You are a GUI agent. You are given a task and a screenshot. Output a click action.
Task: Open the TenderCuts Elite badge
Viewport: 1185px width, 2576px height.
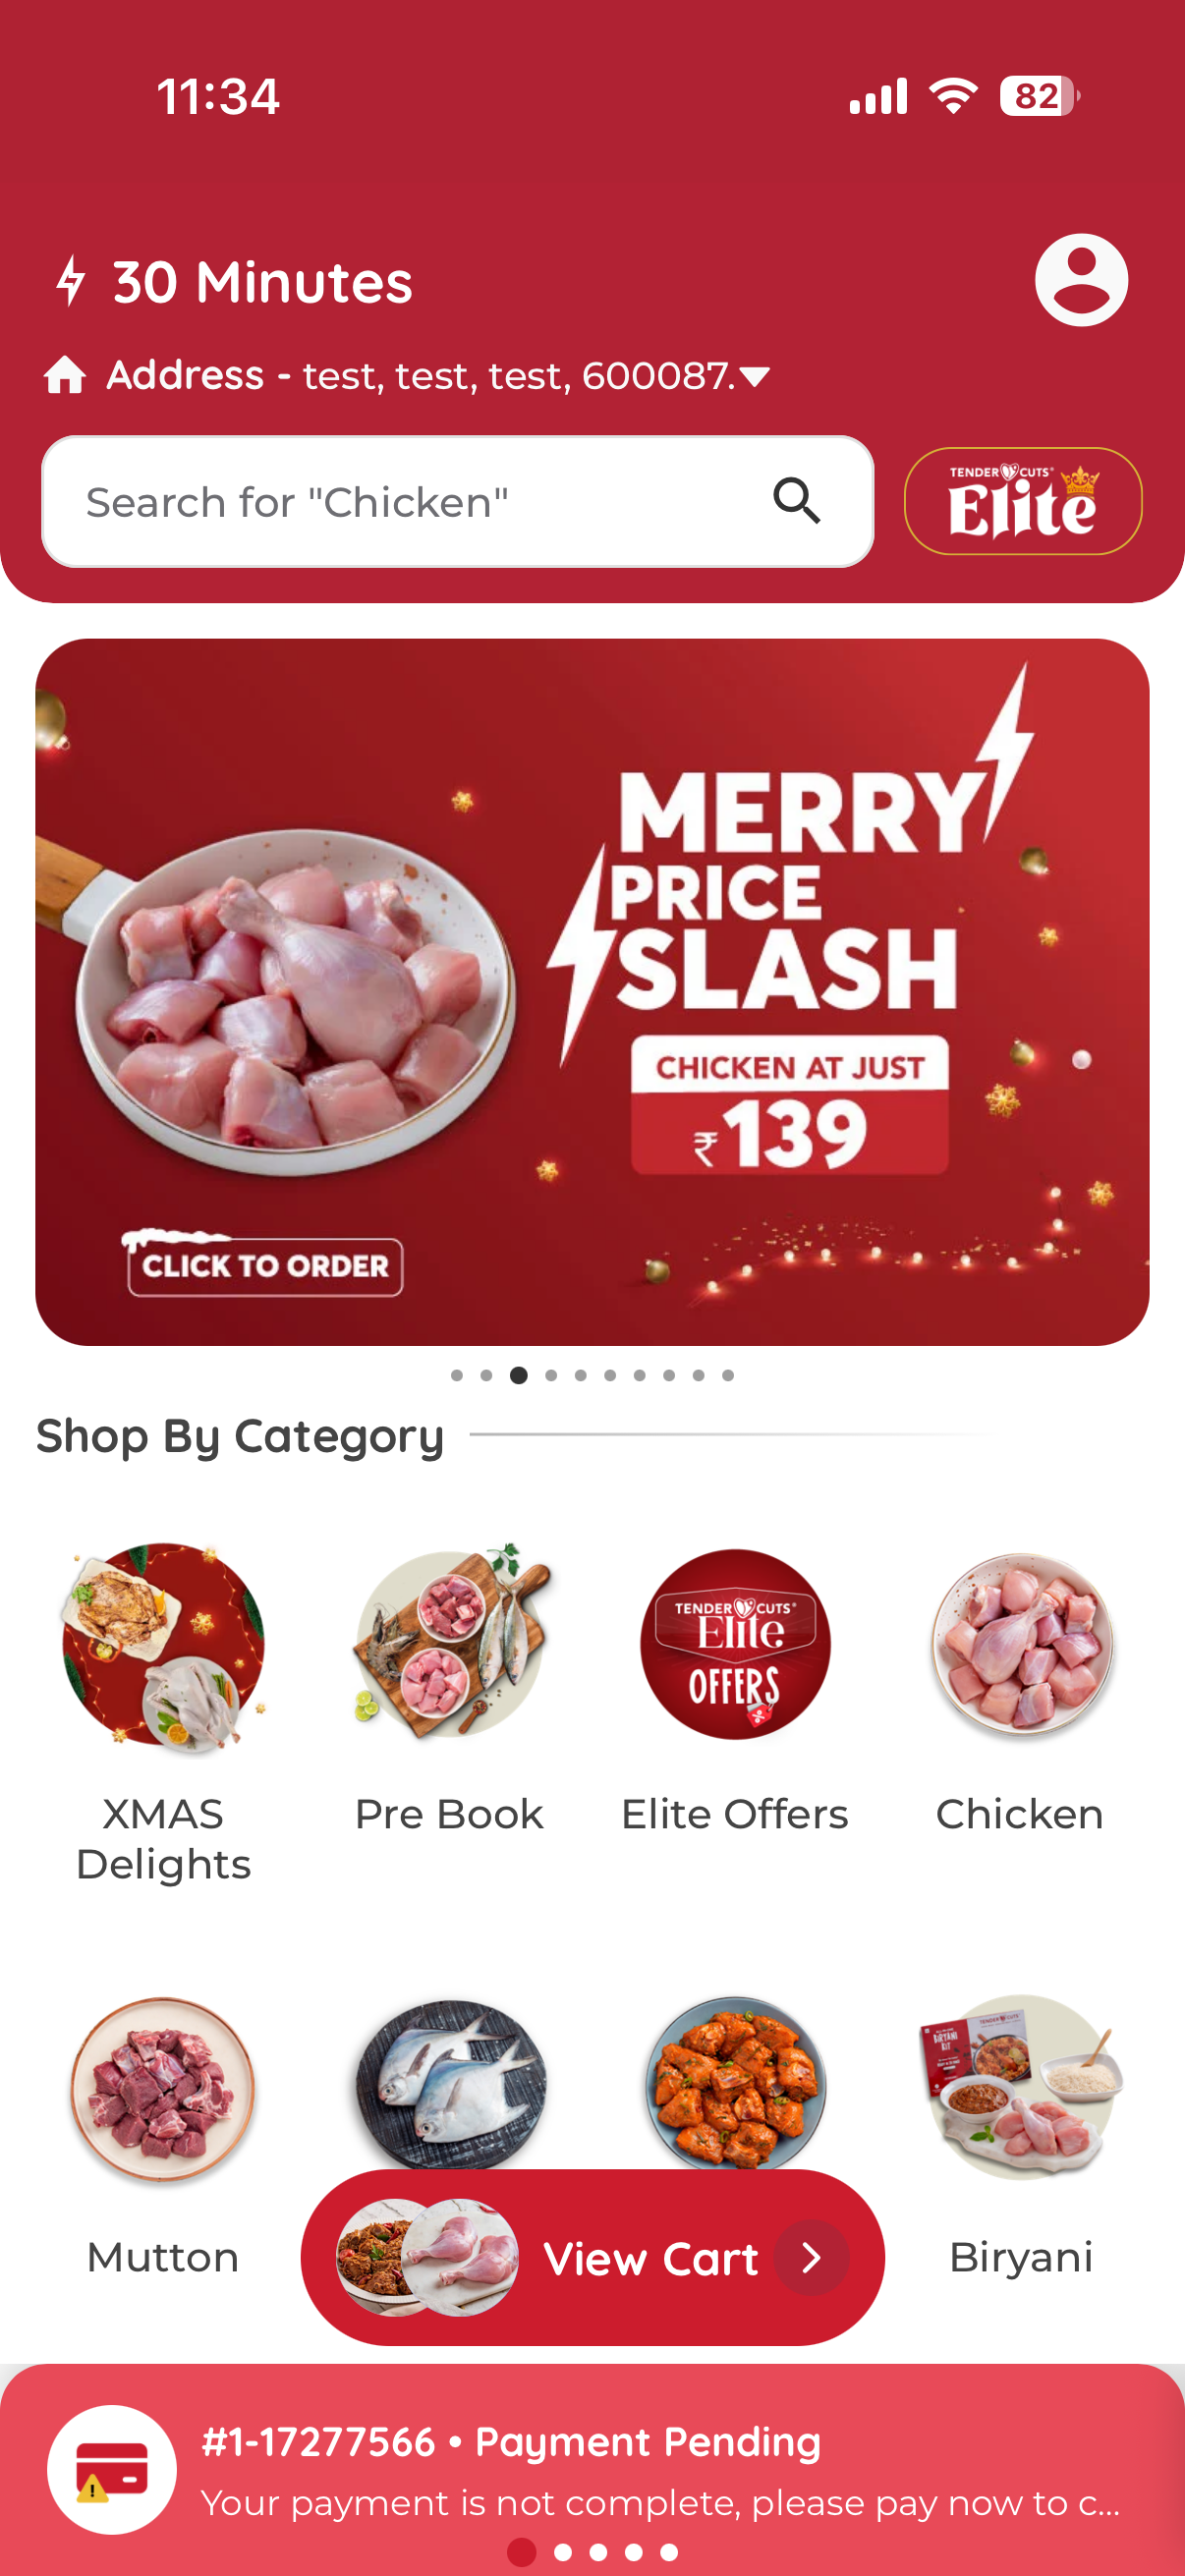pos(1023,501)
